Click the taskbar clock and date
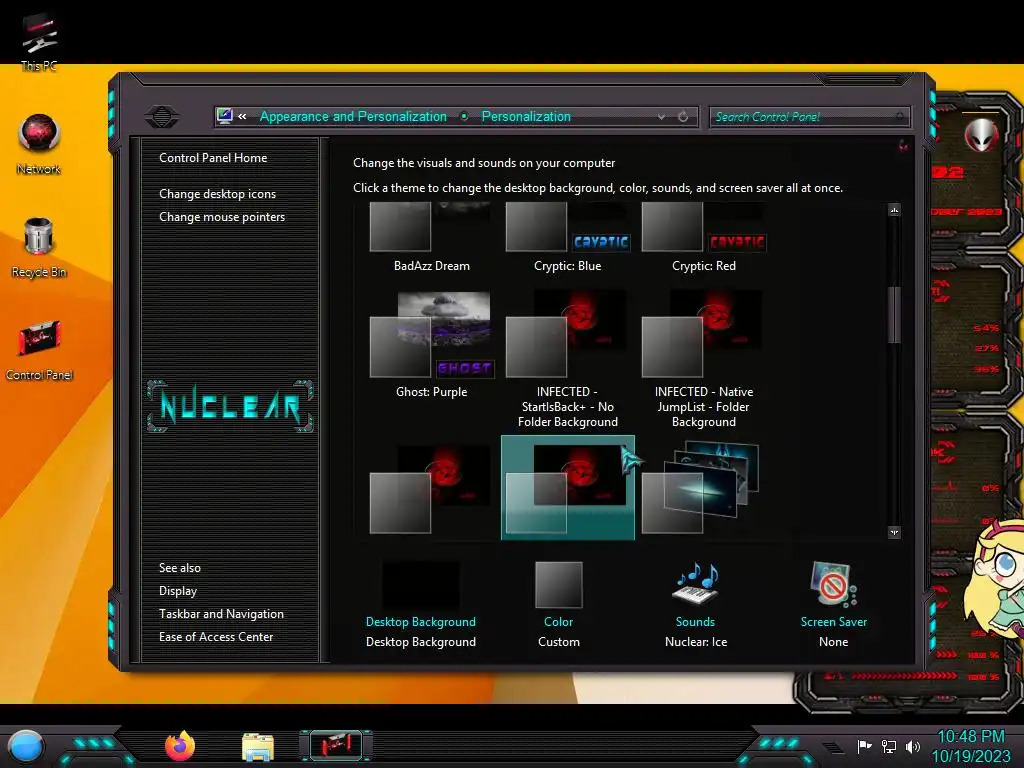 coord(971,746)
